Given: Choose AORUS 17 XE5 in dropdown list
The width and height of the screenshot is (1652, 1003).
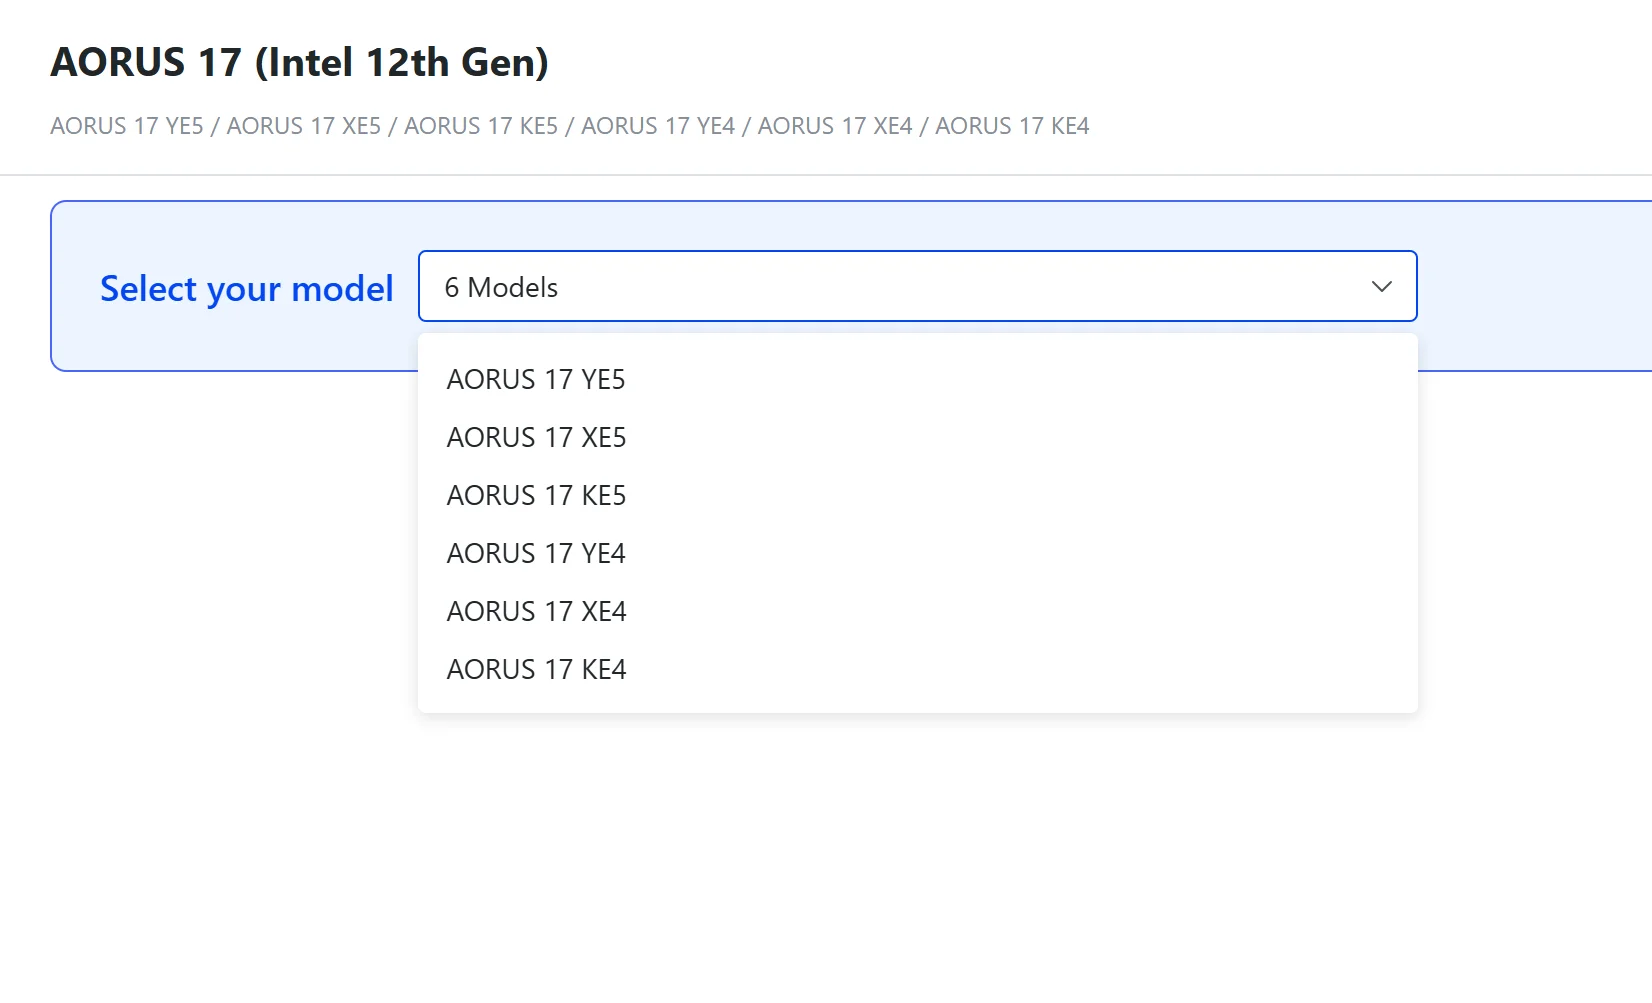Looking at the screenshot, I should 536,438.
